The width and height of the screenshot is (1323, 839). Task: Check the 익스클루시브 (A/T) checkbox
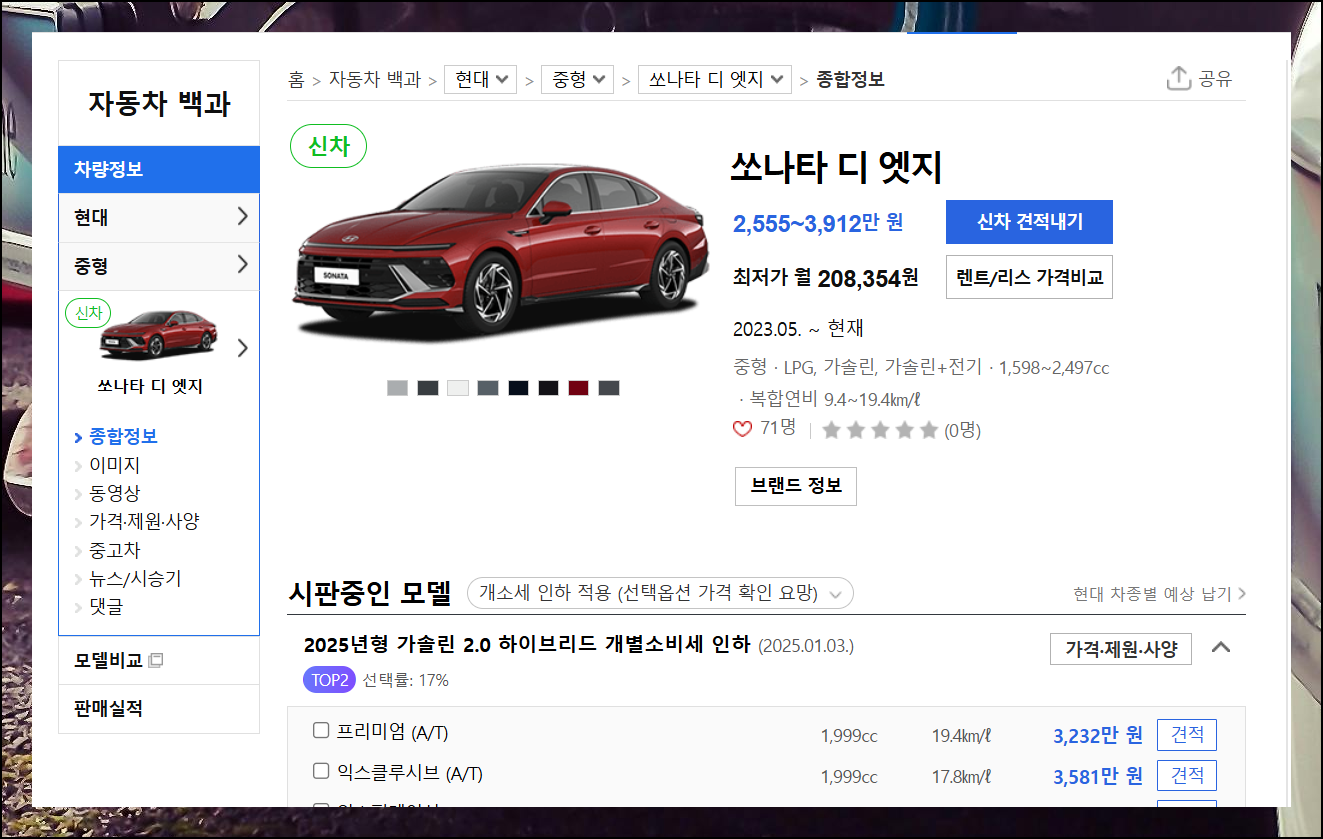click(x=321, y=771)
